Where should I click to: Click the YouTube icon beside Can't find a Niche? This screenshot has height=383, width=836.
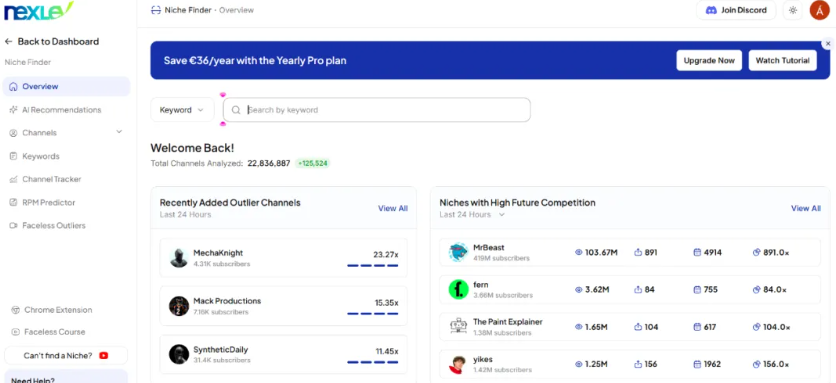point(103,355)
